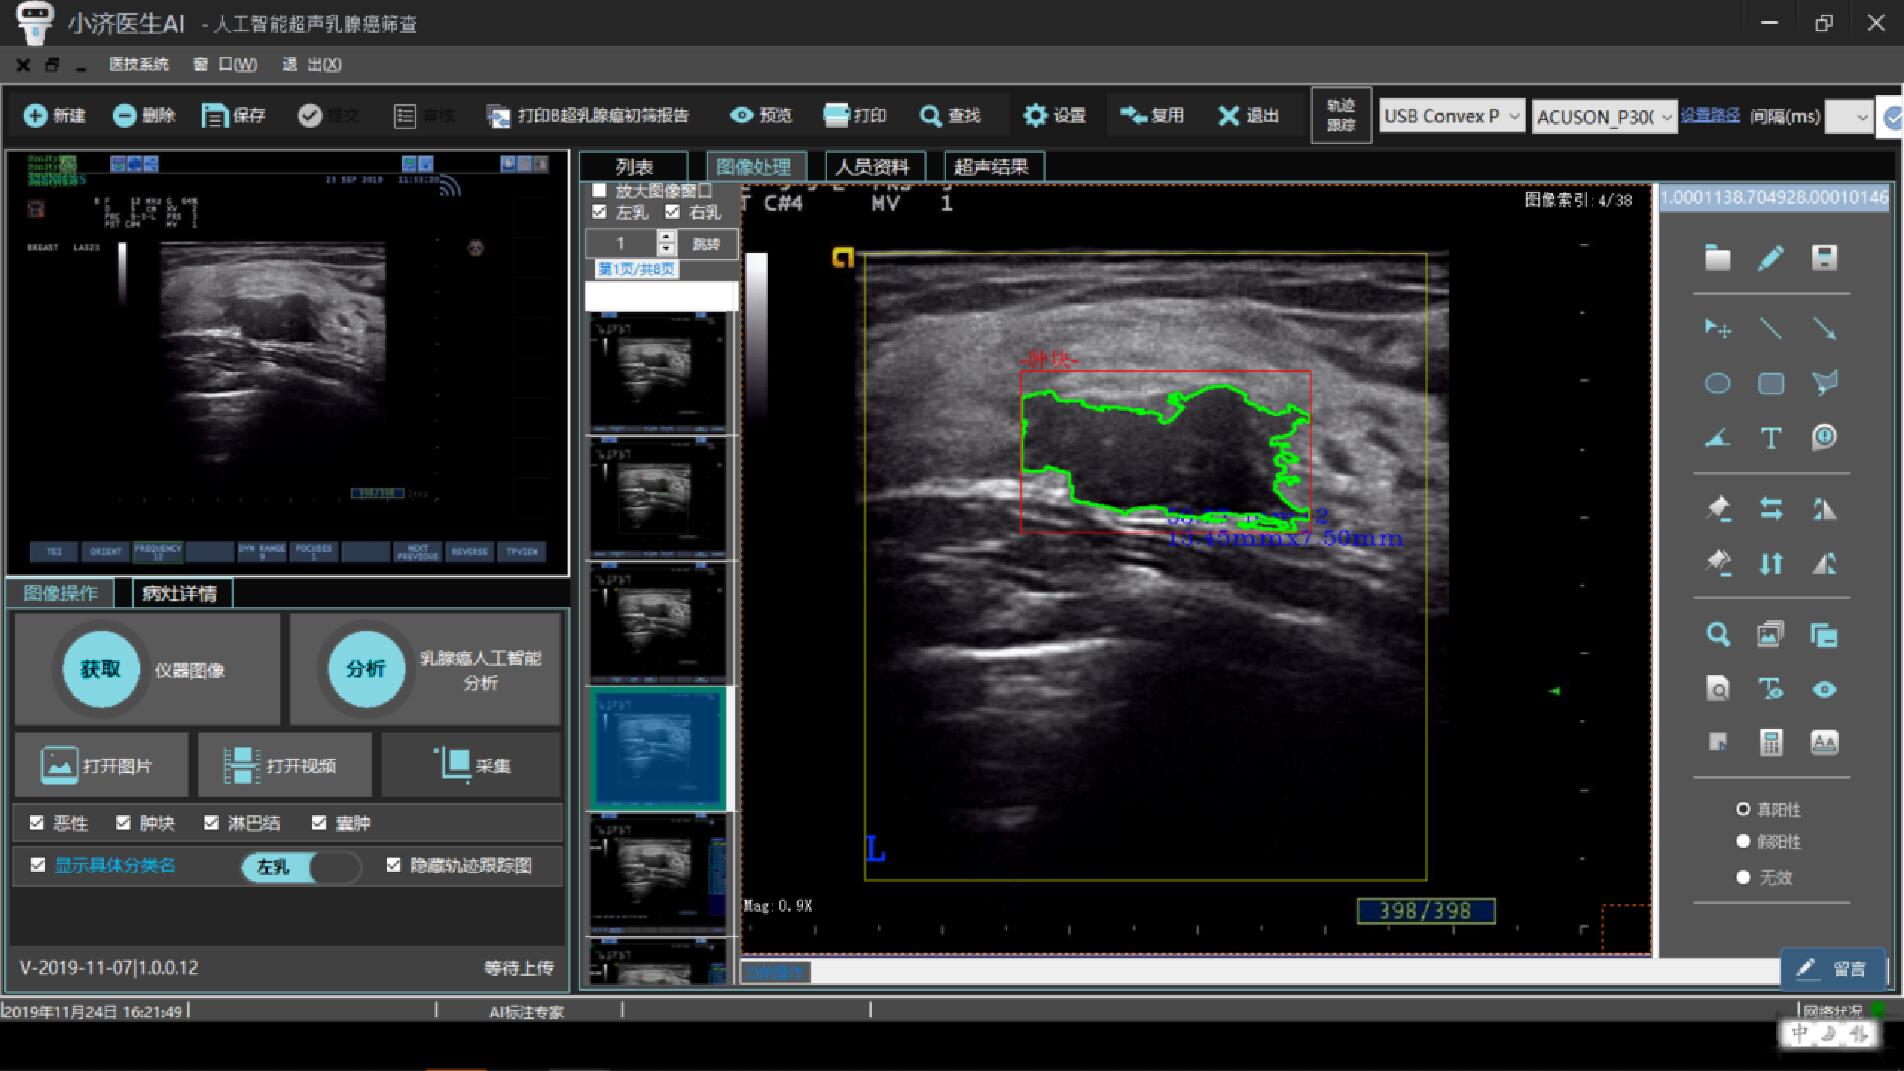Open the 间隔(ms) dropdown
Screen dimensions: 1904x1071
coord(1848,116)
